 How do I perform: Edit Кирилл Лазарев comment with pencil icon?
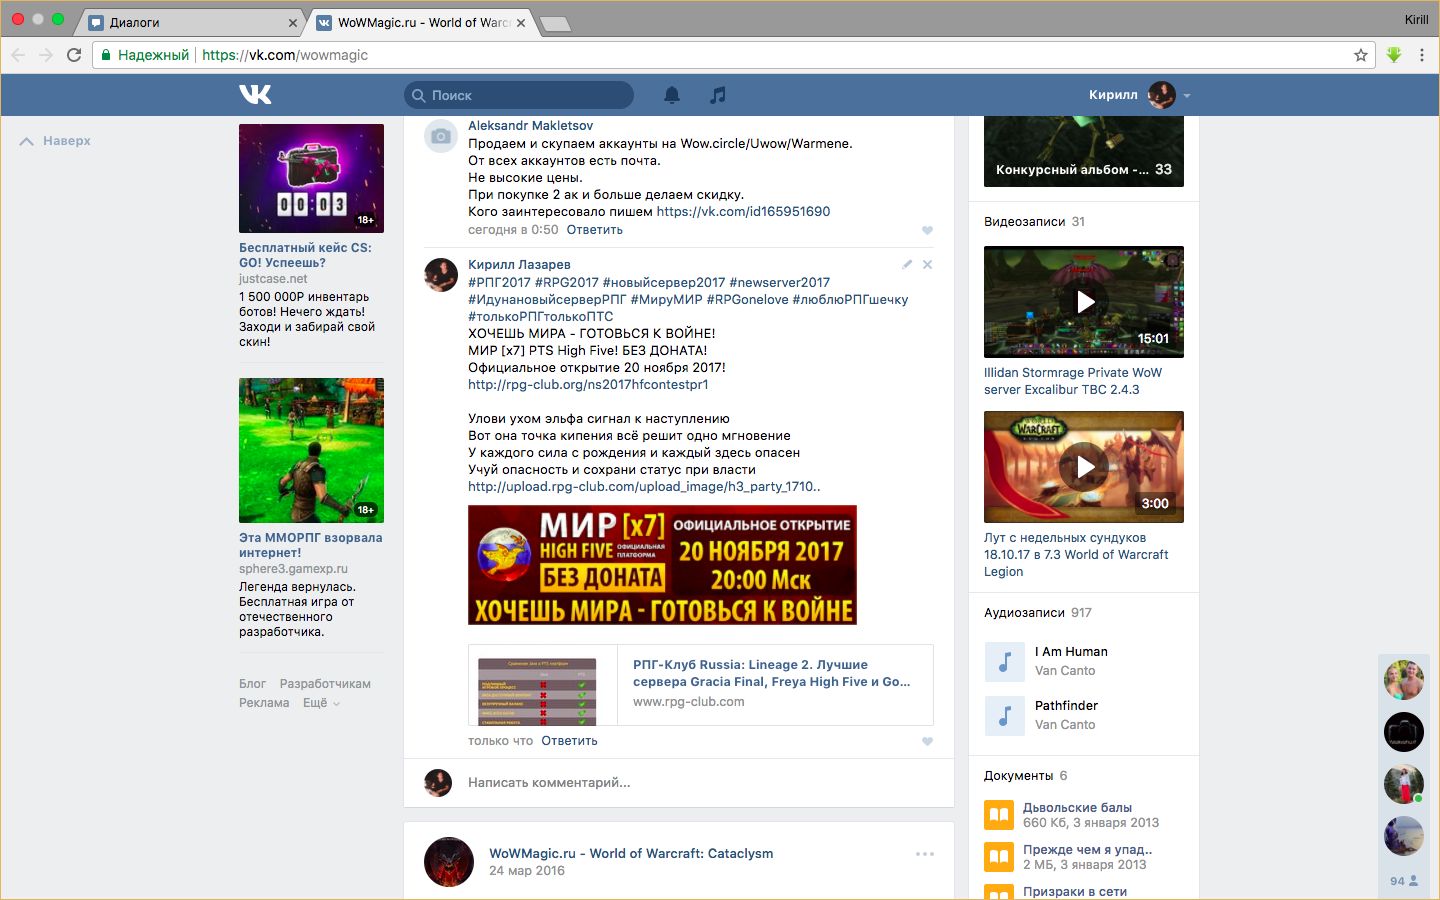(907, 265)
